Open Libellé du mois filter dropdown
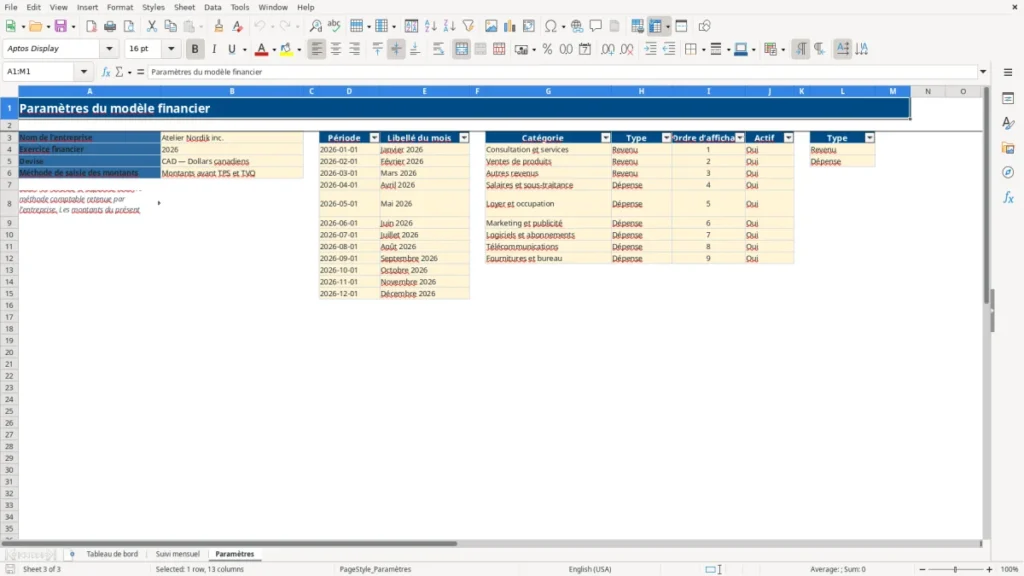Viewport: 1024px width, 576px height. point(464,138)
